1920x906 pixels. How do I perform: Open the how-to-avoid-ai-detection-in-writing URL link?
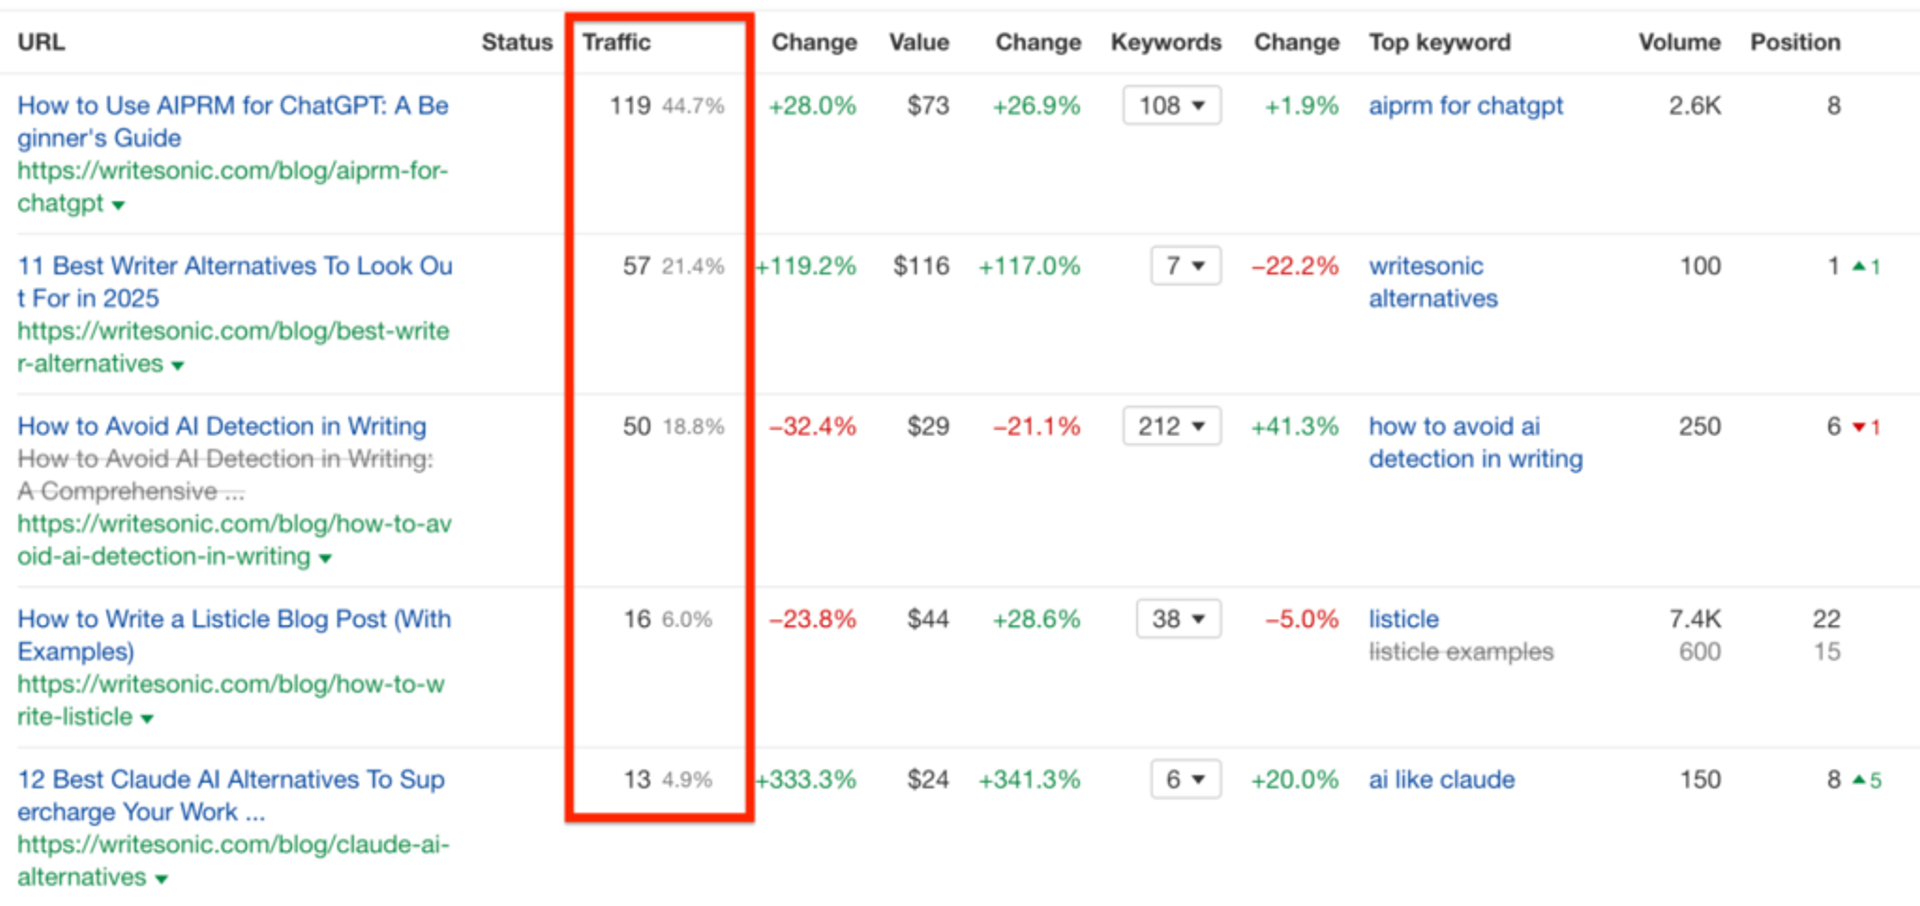234,539
